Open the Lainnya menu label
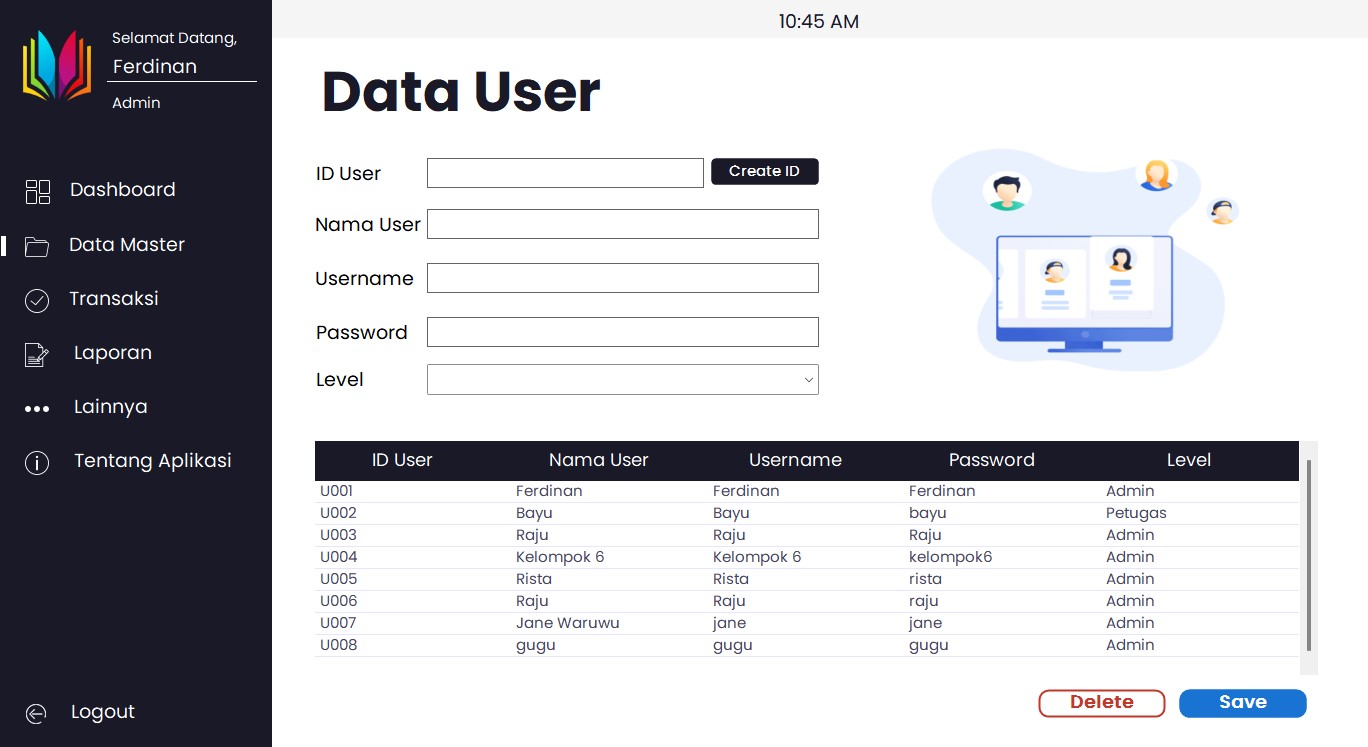Screen dimensions: 1368x747 pos(111,407)
